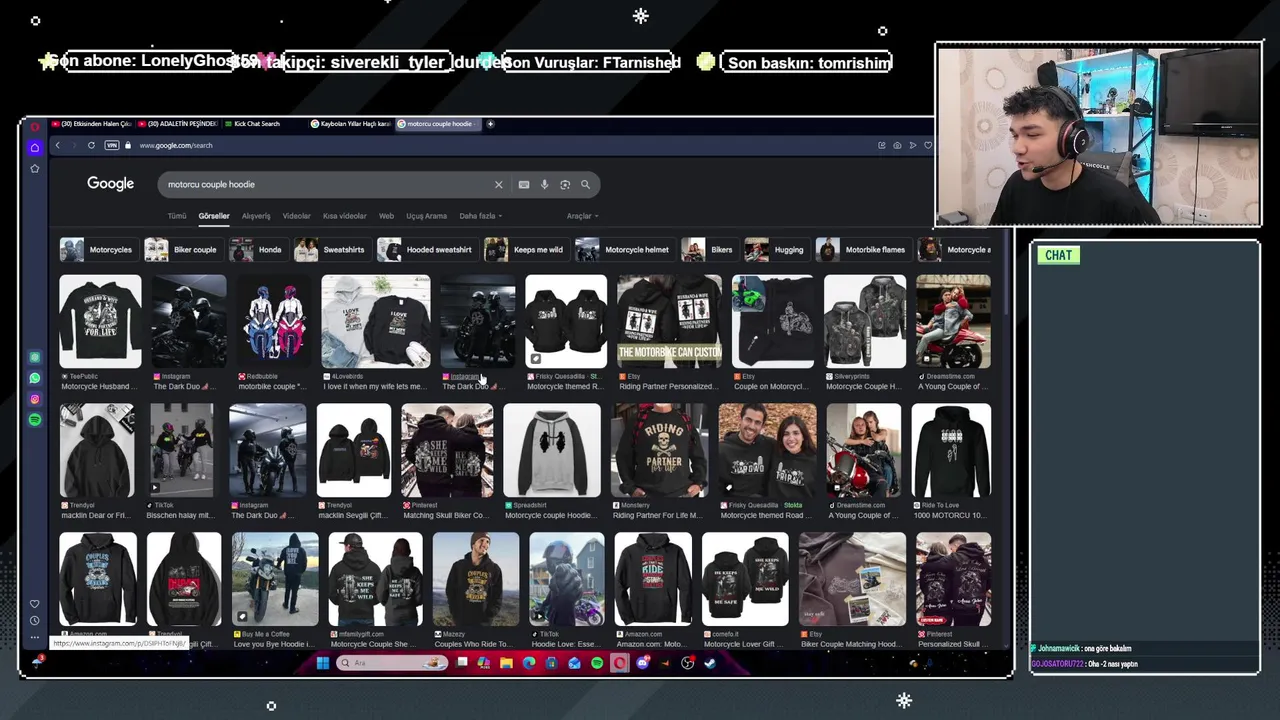Click the browser snapshot camera icon

[897, 145]
